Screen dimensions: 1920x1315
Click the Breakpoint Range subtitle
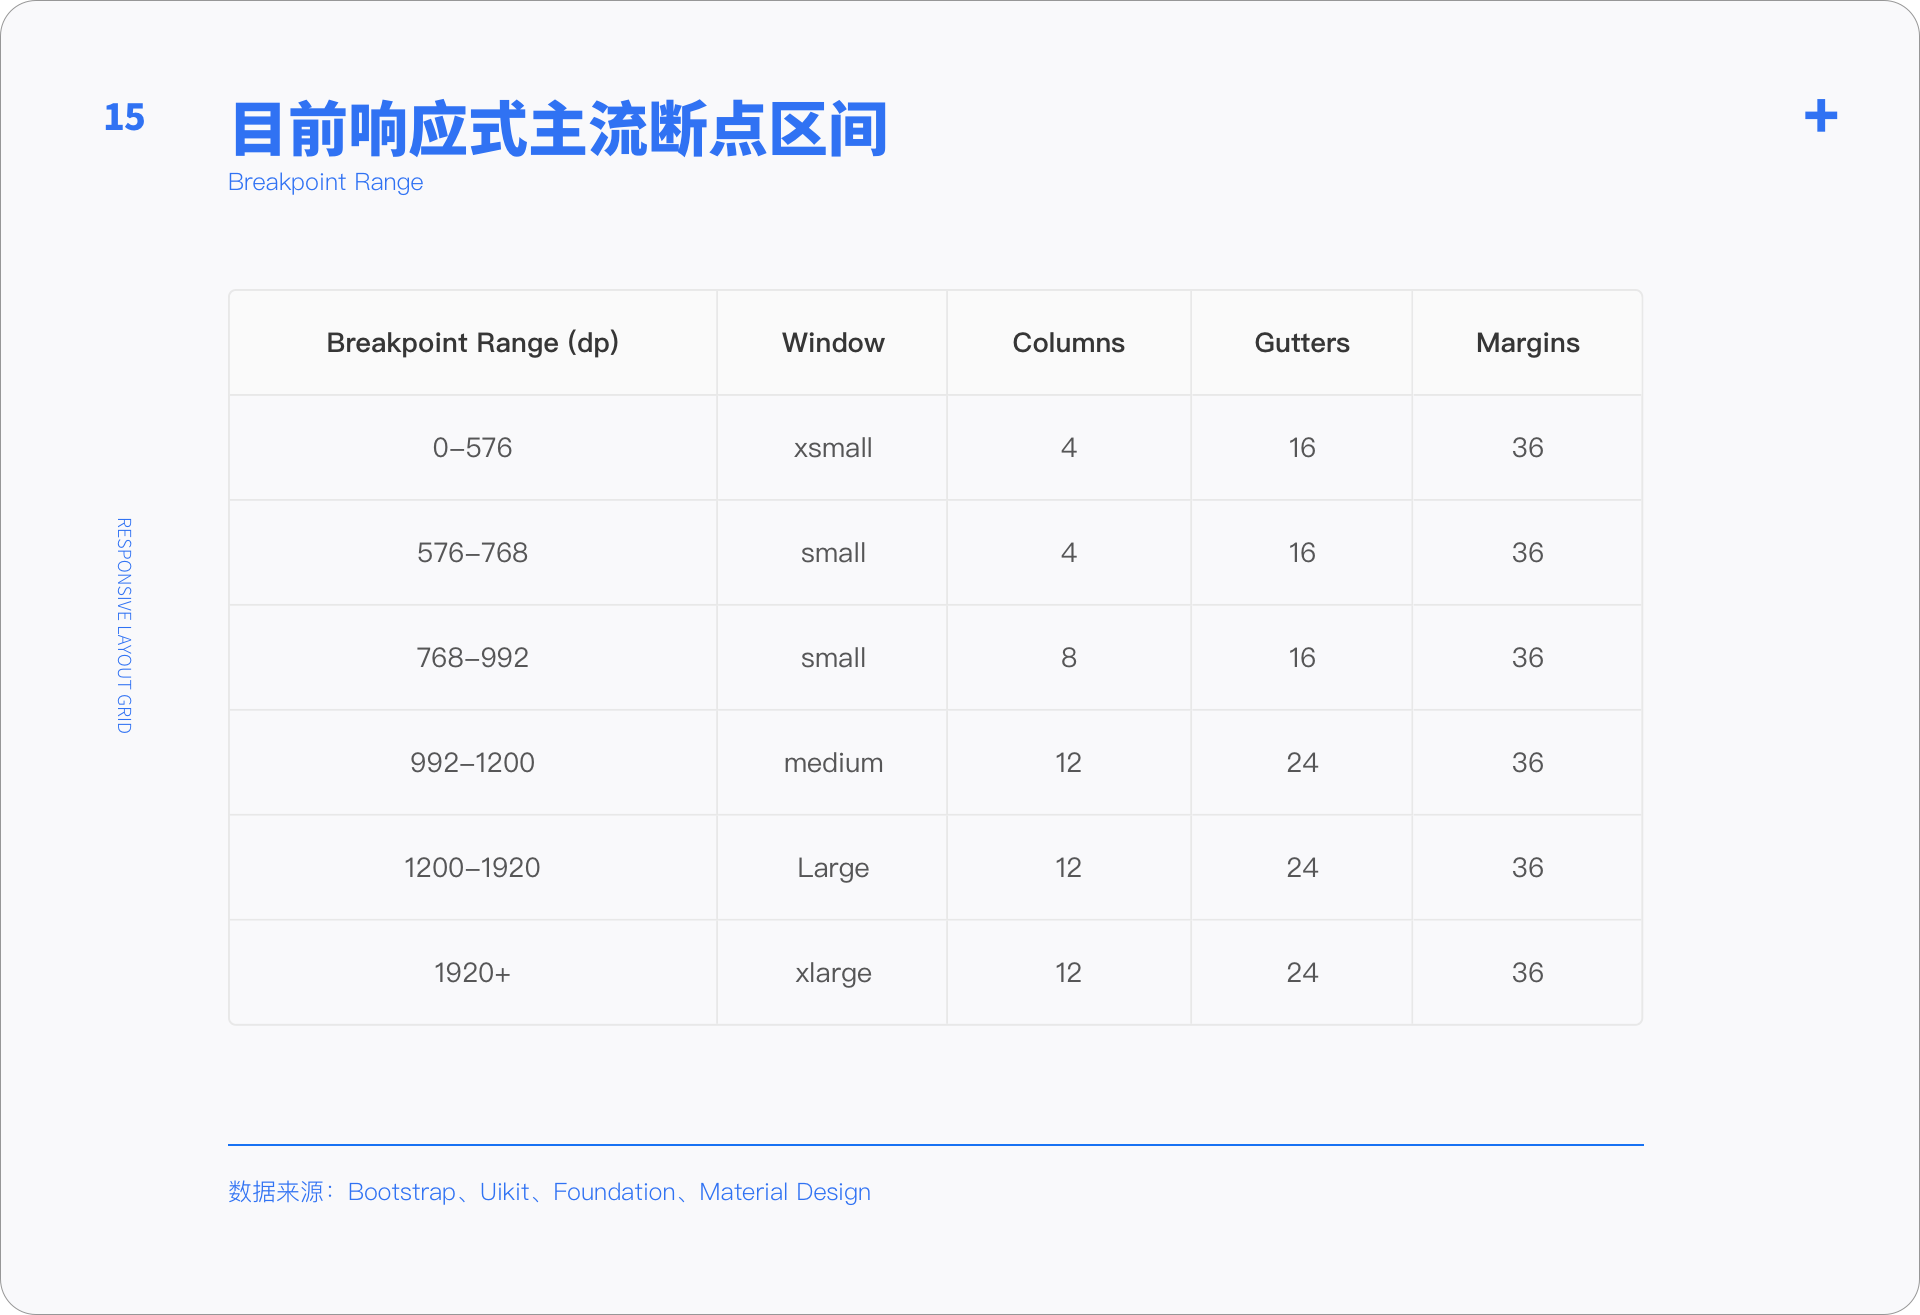(x=325, y=182)
